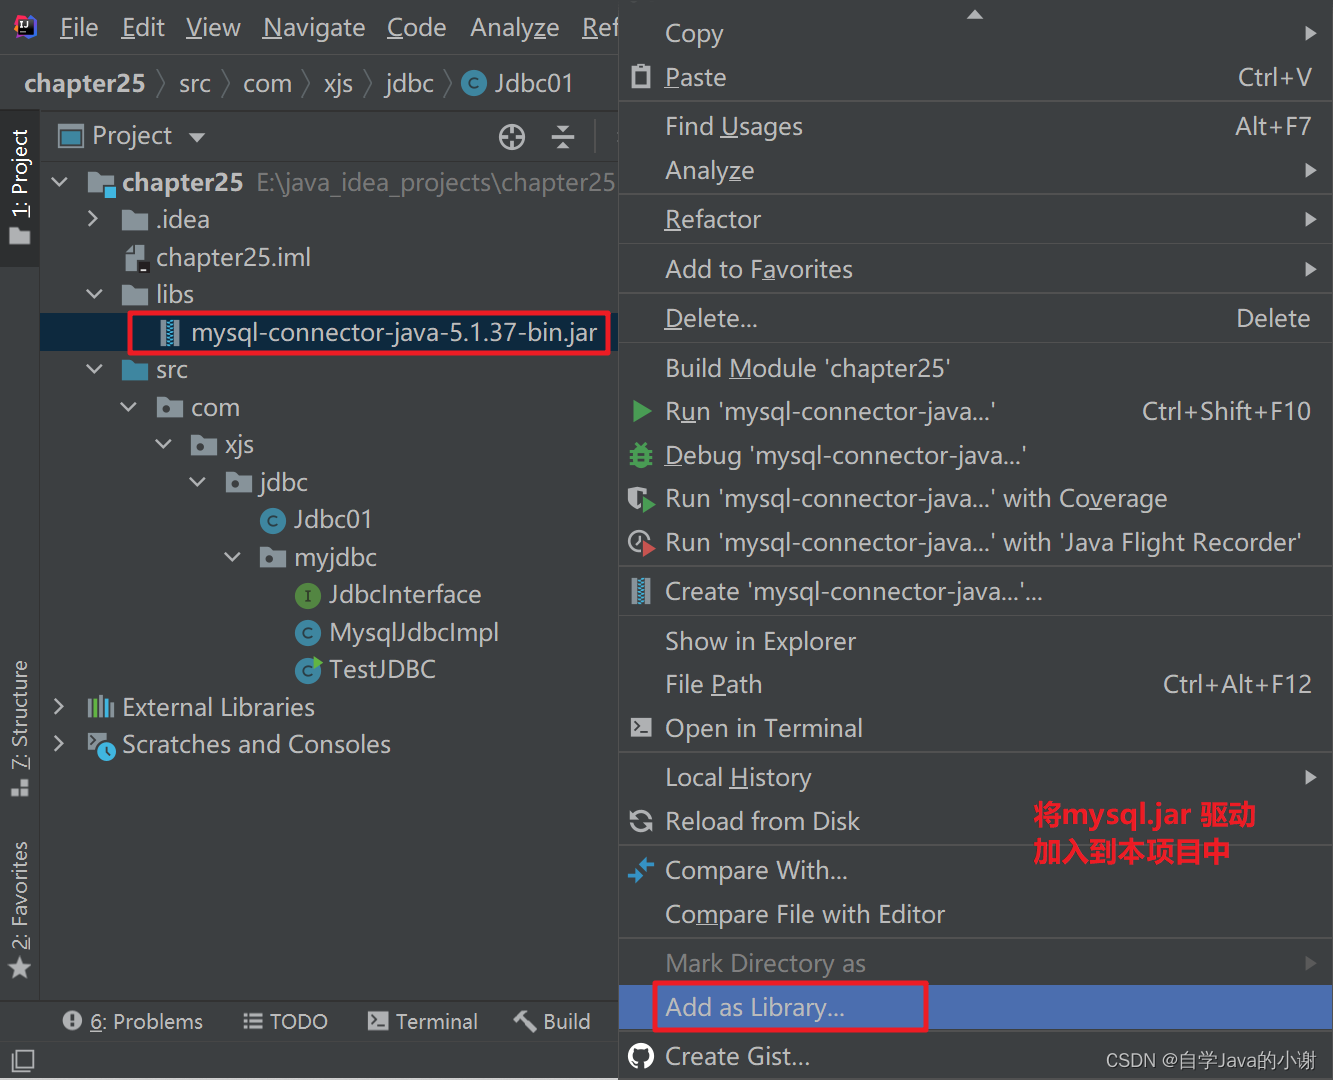
Task: Click the context menu scroll-up arrow
Action: (x=975, y=14)
